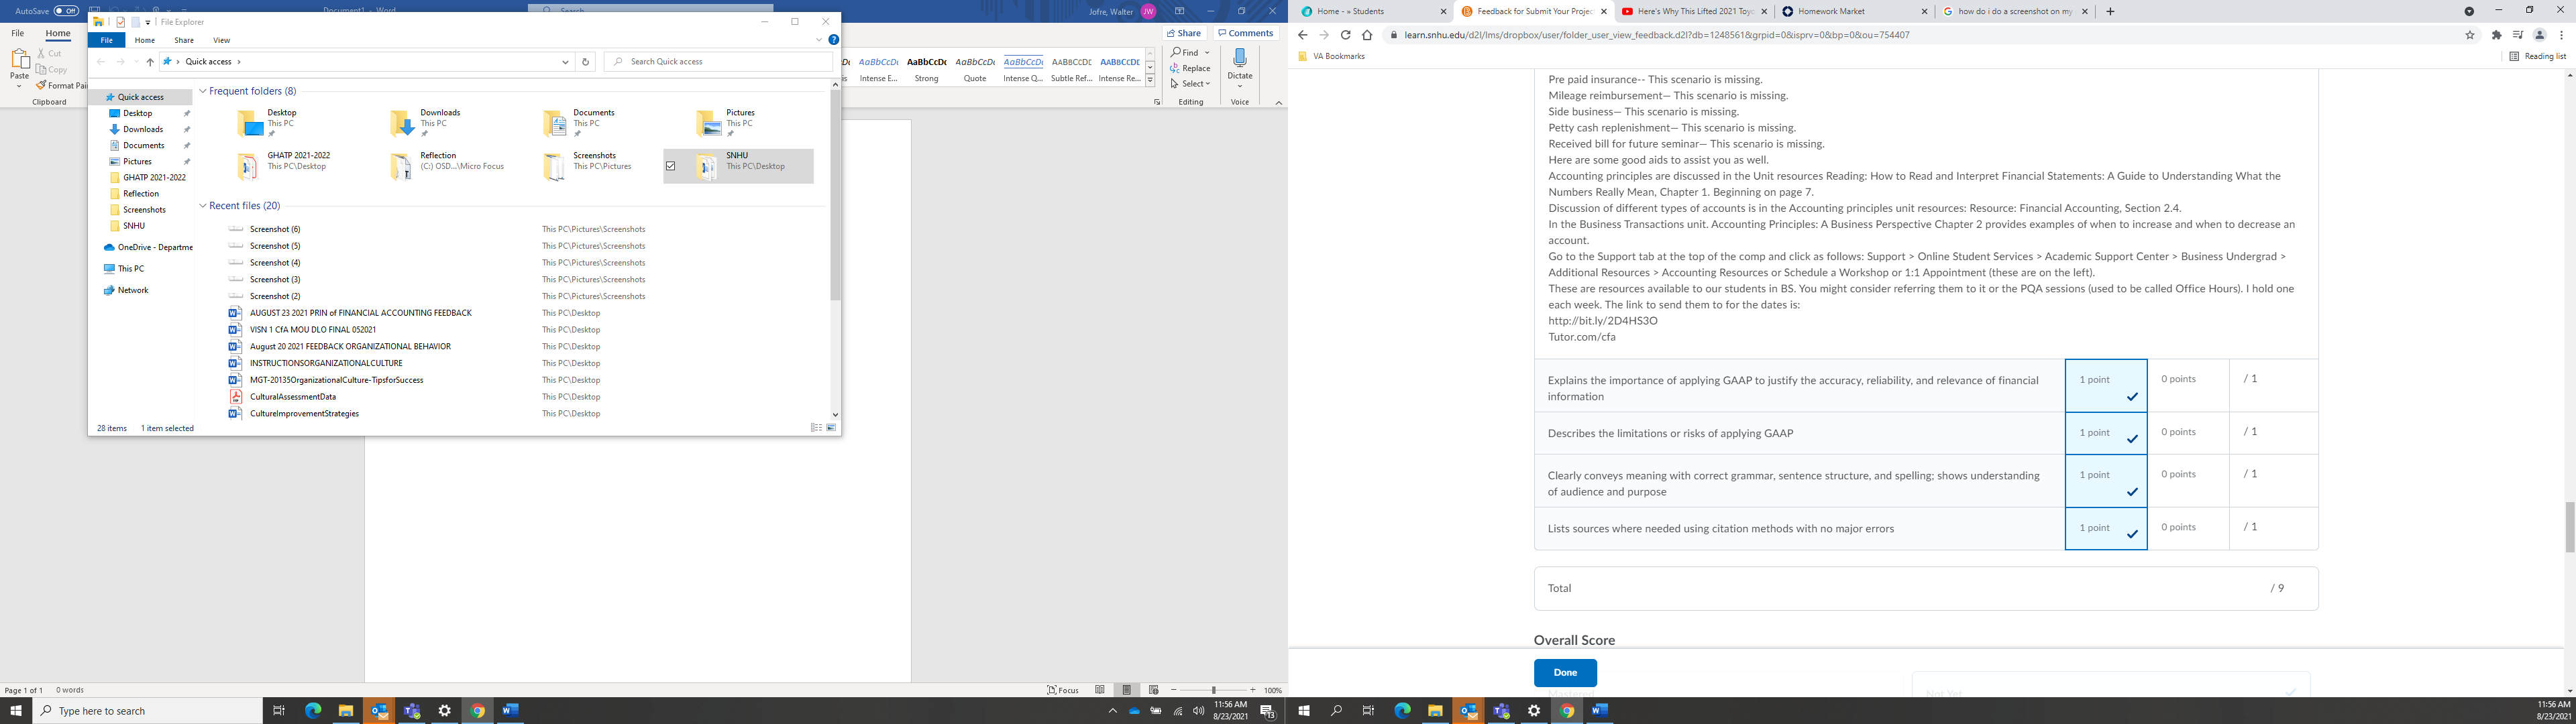2576x724 pixels.
Task: Enter Focus mode from Word's status bar
Action: point(1063,690)
